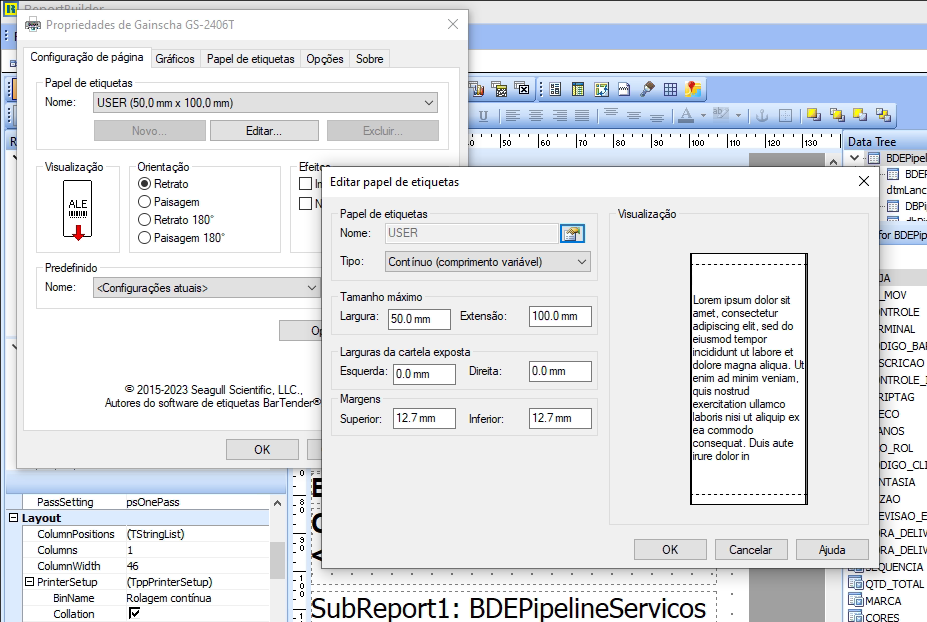Click the paintbrush icon in the toolbar
The width and height of the screenshot is (927, 622).
click(x=647, y=89)
